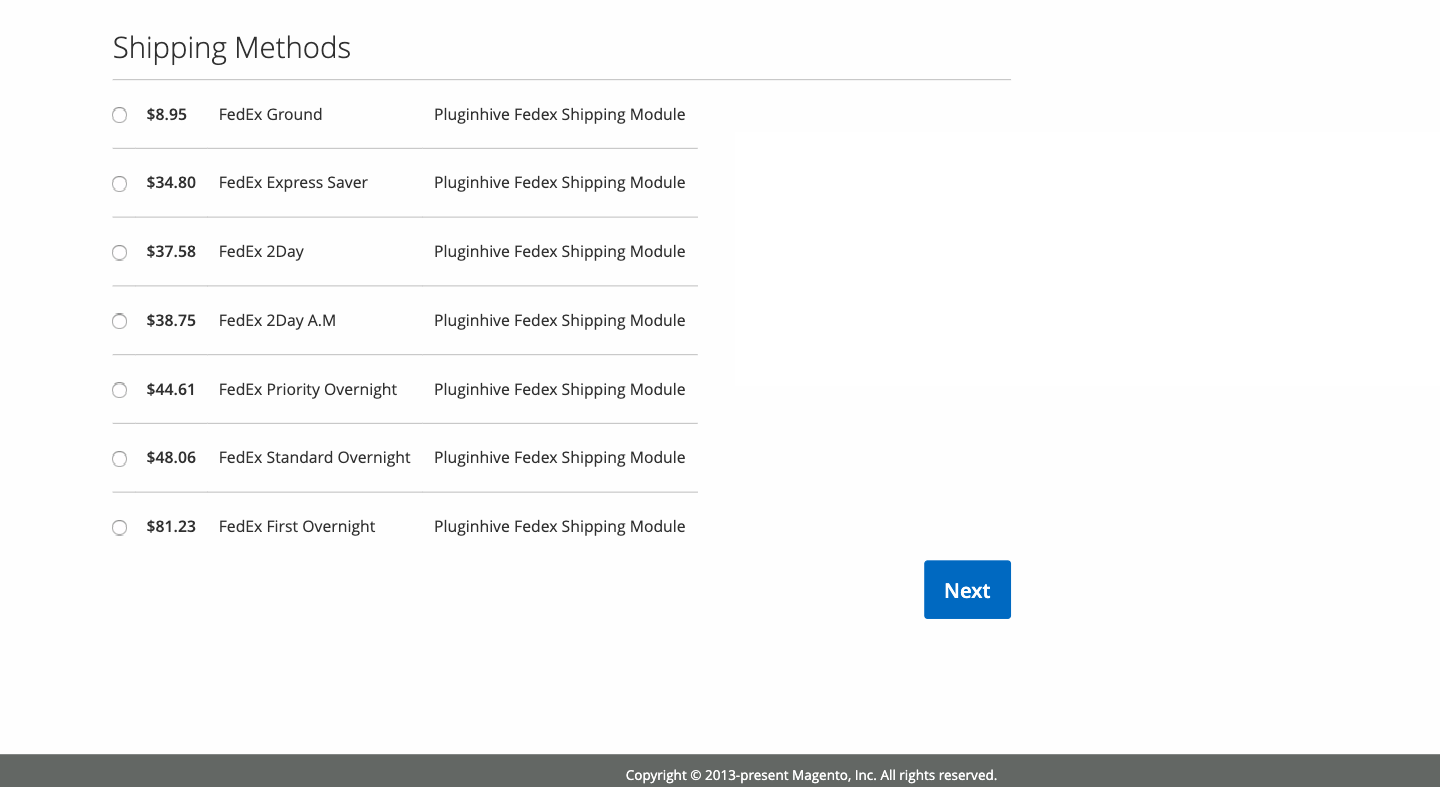Screen dimensions: 1440x787
Task: Select the FedEx 2Day A.M option
Action: coord(119,321)
